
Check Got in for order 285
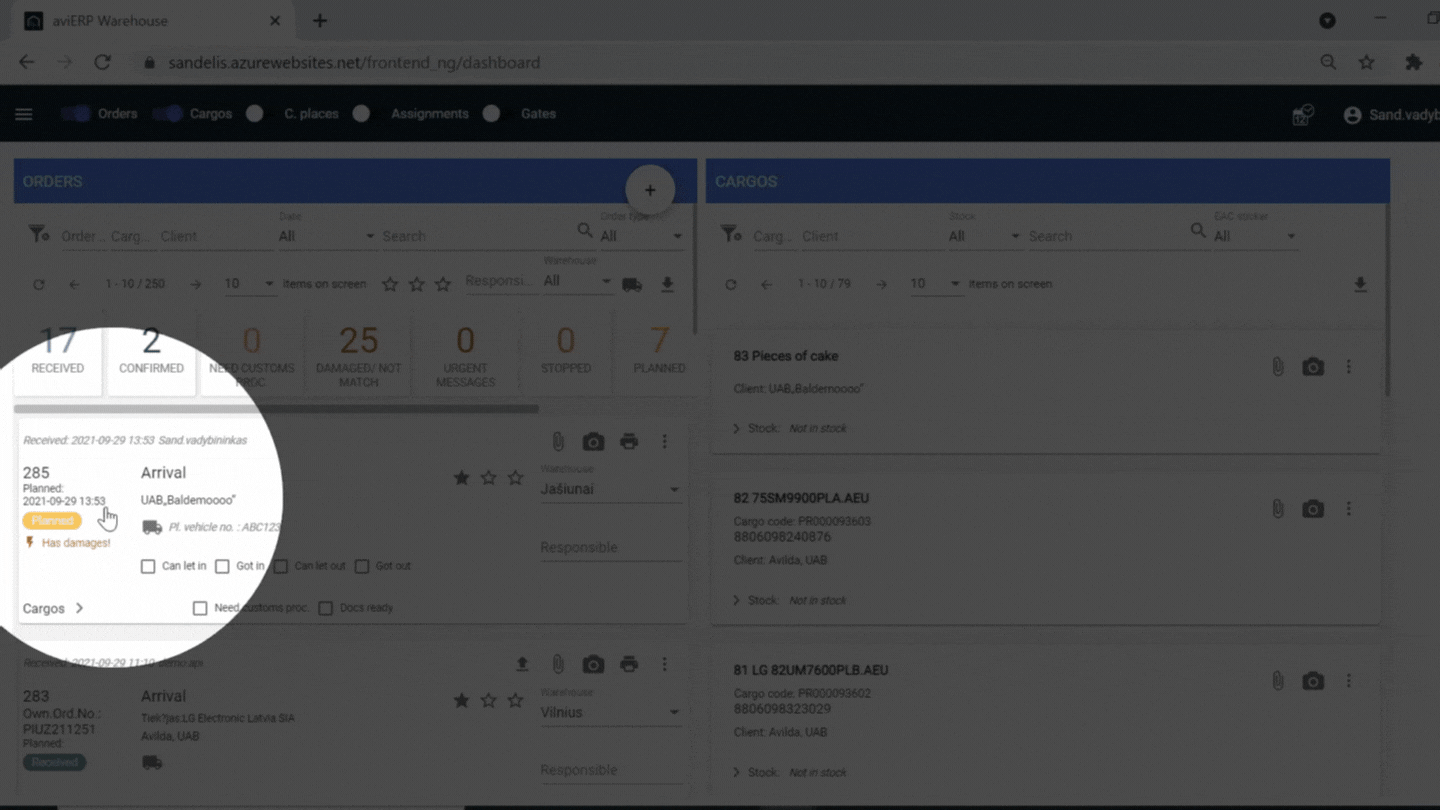click(x=222, y=566)
